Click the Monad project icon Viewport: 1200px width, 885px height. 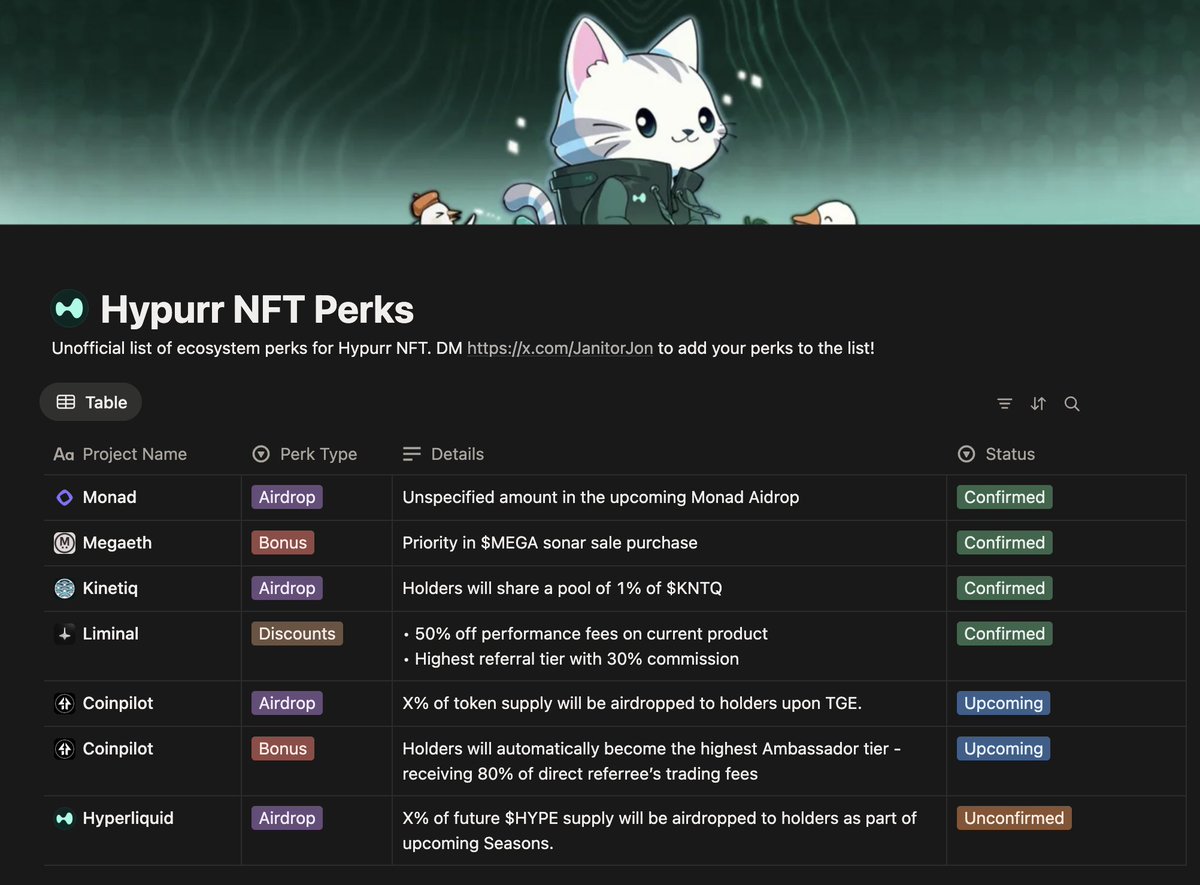[x=64, y=497]
